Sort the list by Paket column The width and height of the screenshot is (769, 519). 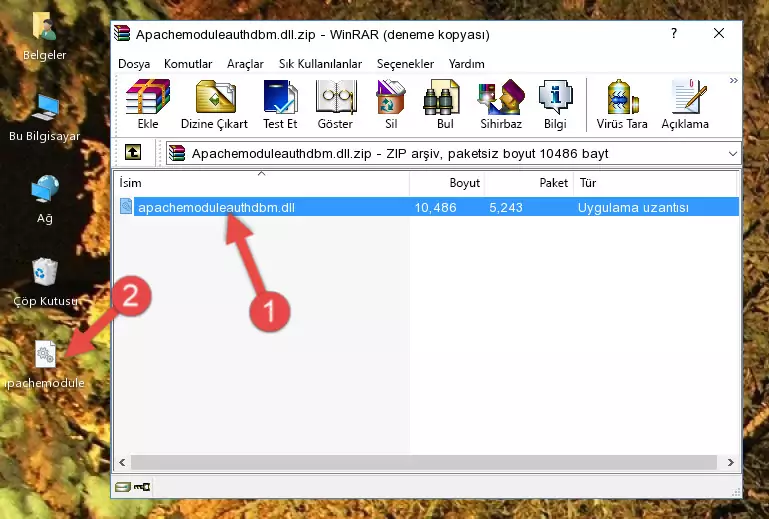click(x=529, y=182)
